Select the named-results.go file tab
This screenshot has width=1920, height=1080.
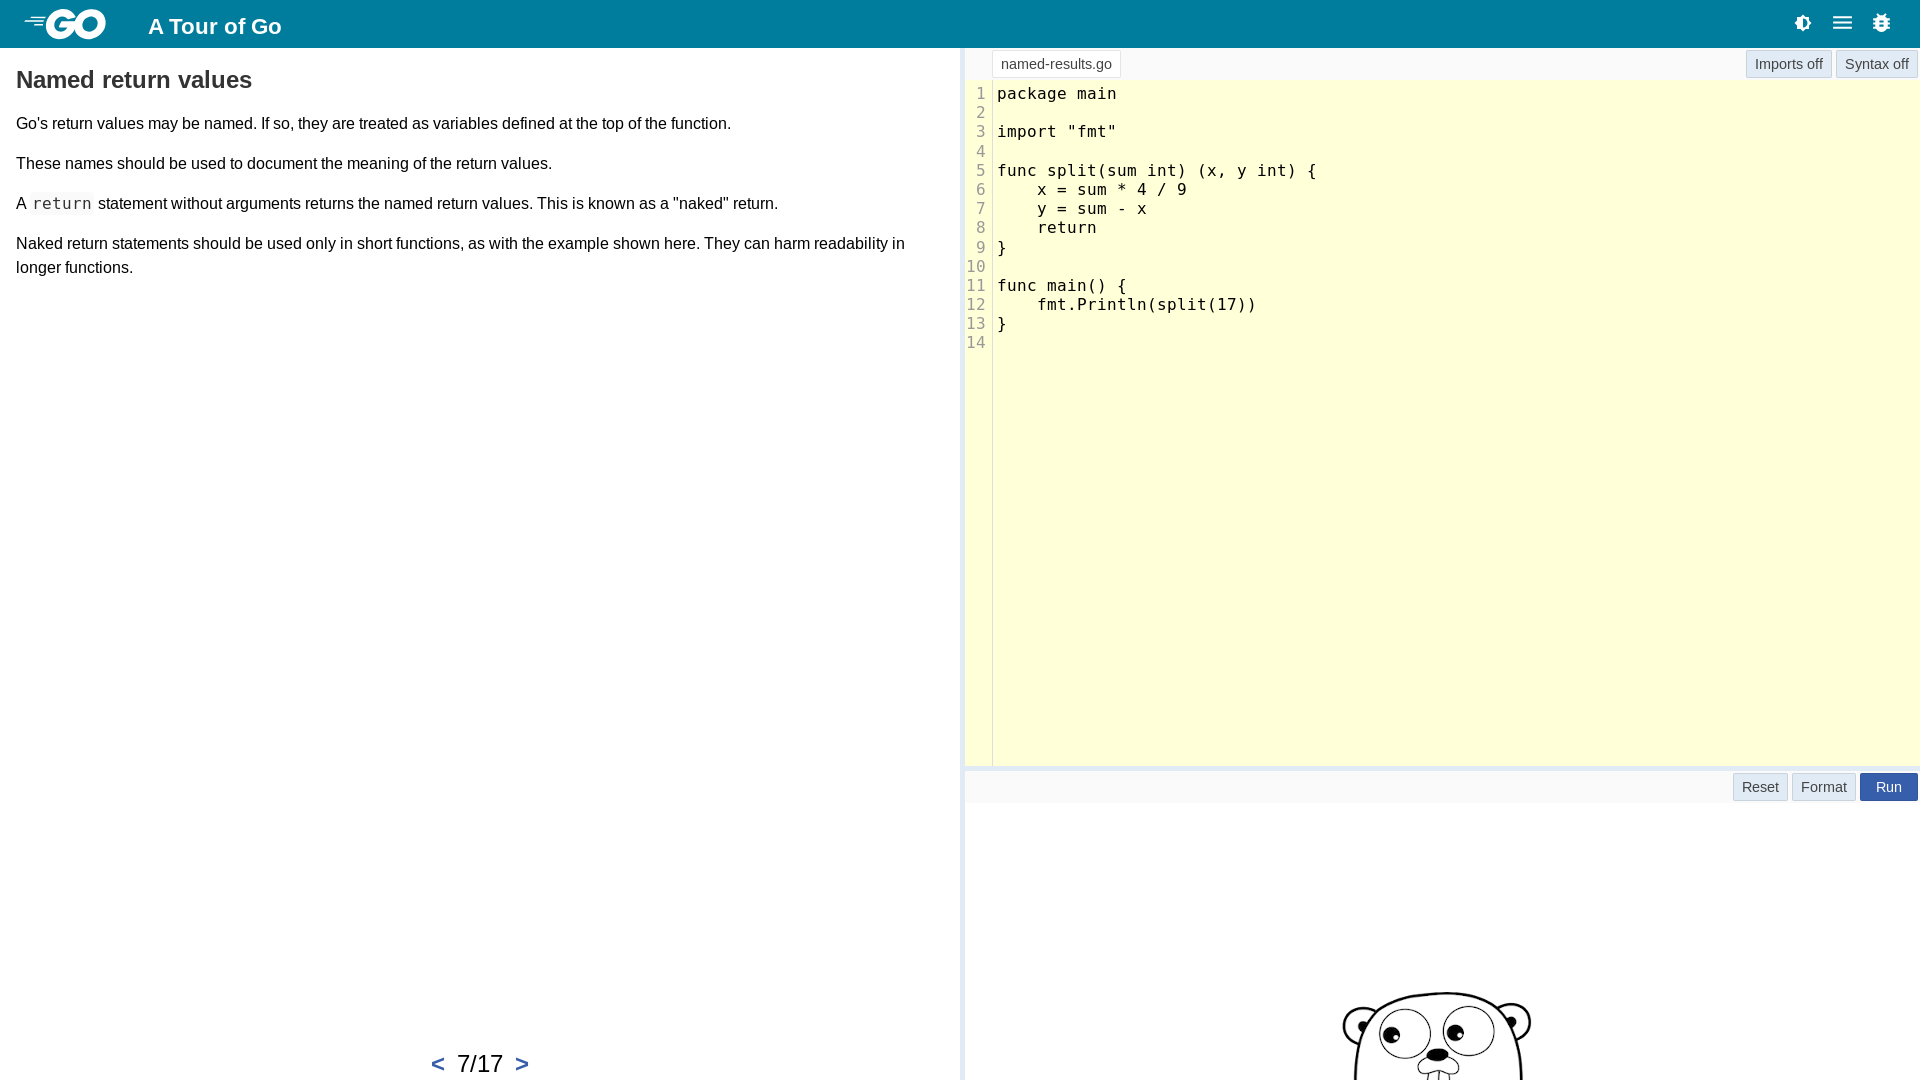pyautogui.click(x=1056, y=64)
